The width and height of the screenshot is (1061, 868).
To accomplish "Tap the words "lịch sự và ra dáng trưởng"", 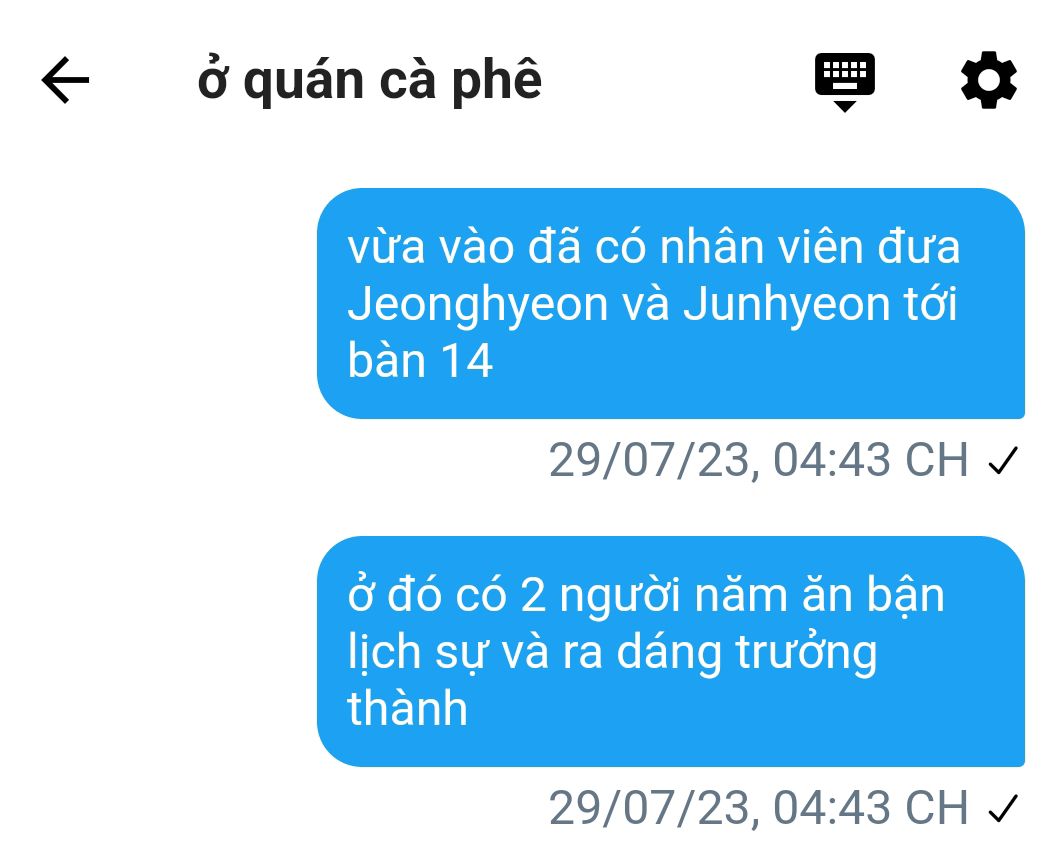I will click(x=612, y=653).
